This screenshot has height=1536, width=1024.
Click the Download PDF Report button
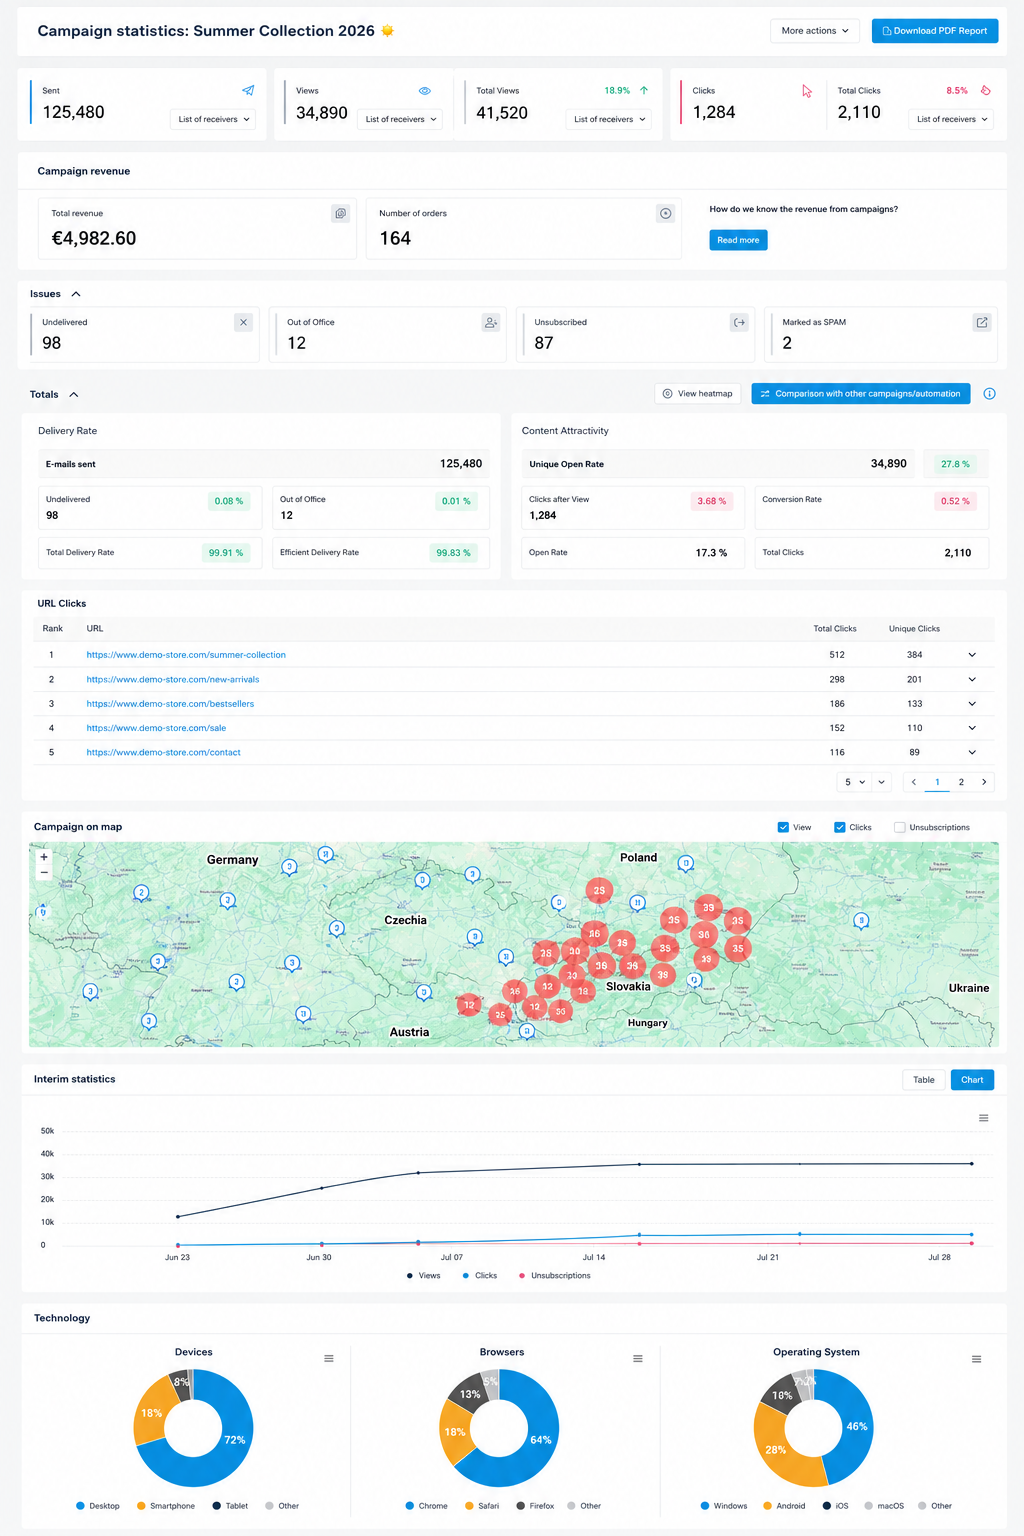pyautogui.click(x=935, y=31)
